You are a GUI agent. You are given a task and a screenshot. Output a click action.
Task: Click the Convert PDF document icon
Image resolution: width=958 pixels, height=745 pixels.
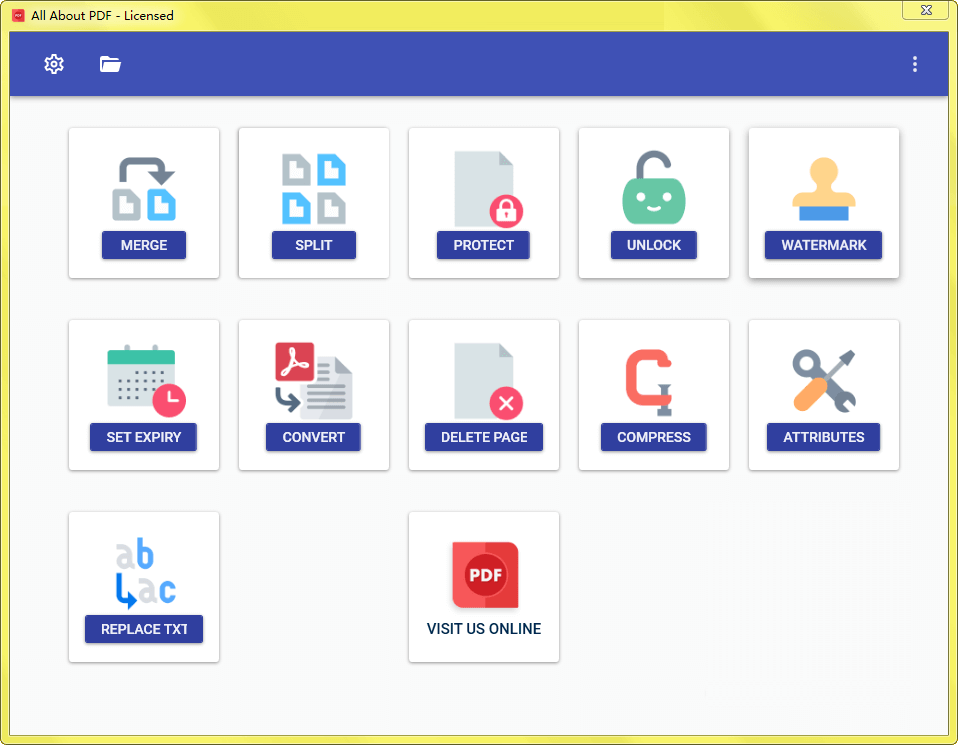pyautogui.click(x=314, y=380)
